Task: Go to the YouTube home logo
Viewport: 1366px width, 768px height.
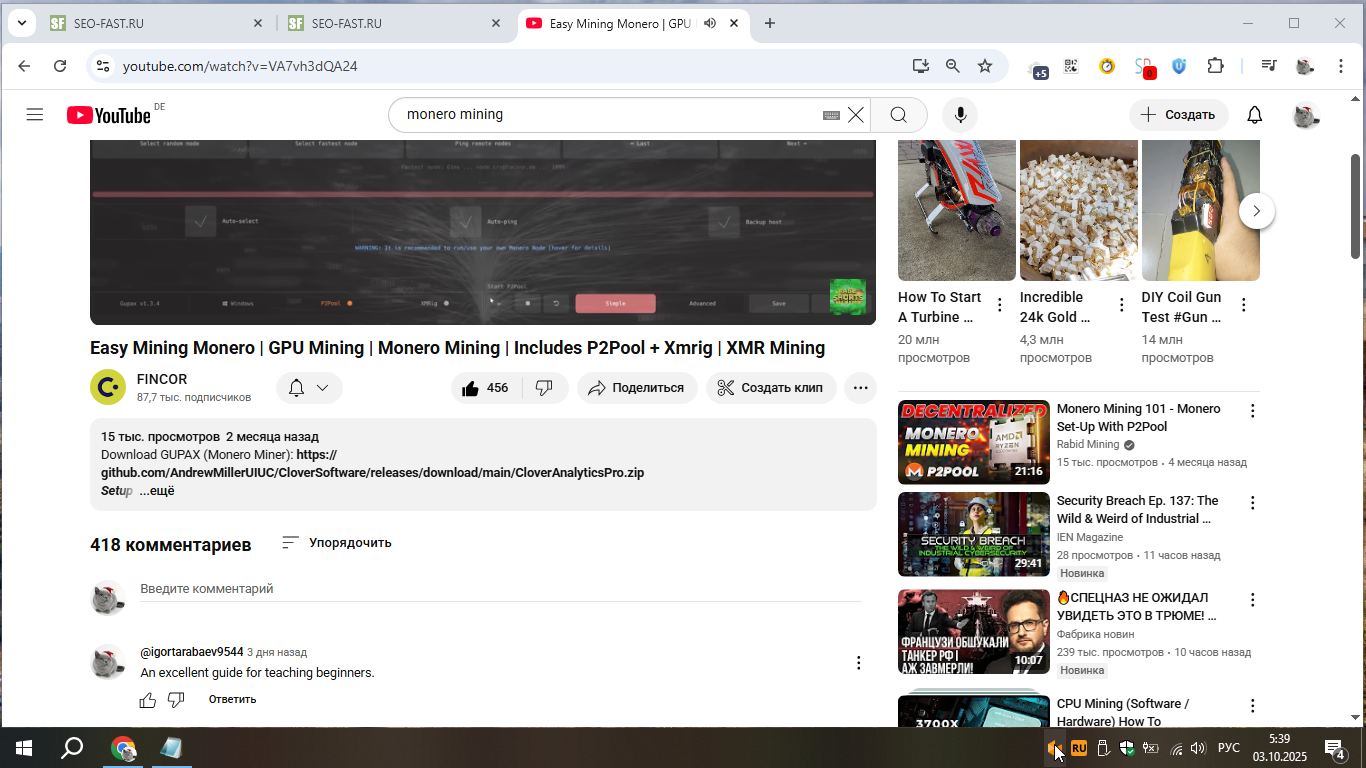Action: click(109, 115)
